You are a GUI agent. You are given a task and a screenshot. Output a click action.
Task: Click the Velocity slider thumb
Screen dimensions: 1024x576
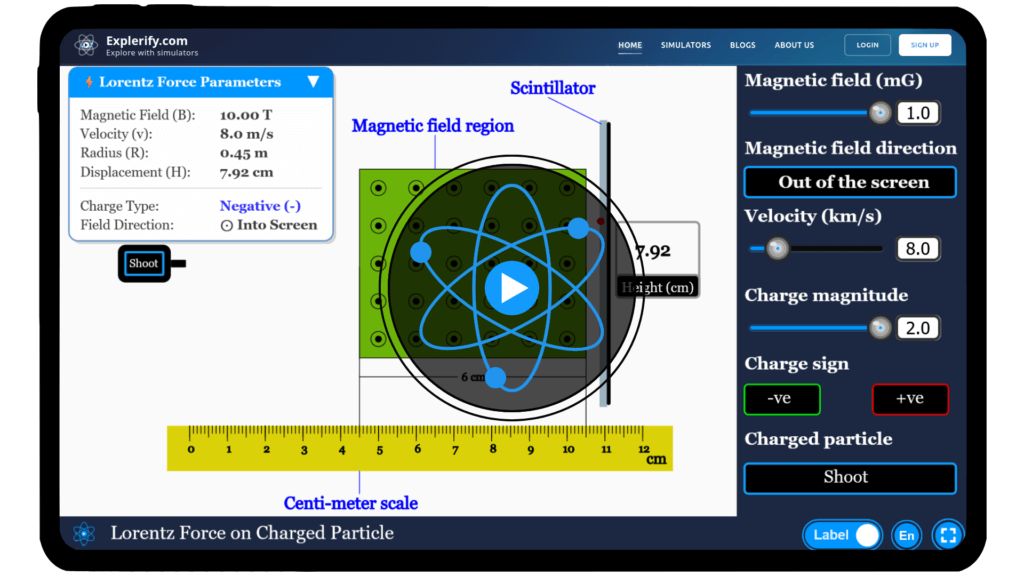(x=776, y=248)
